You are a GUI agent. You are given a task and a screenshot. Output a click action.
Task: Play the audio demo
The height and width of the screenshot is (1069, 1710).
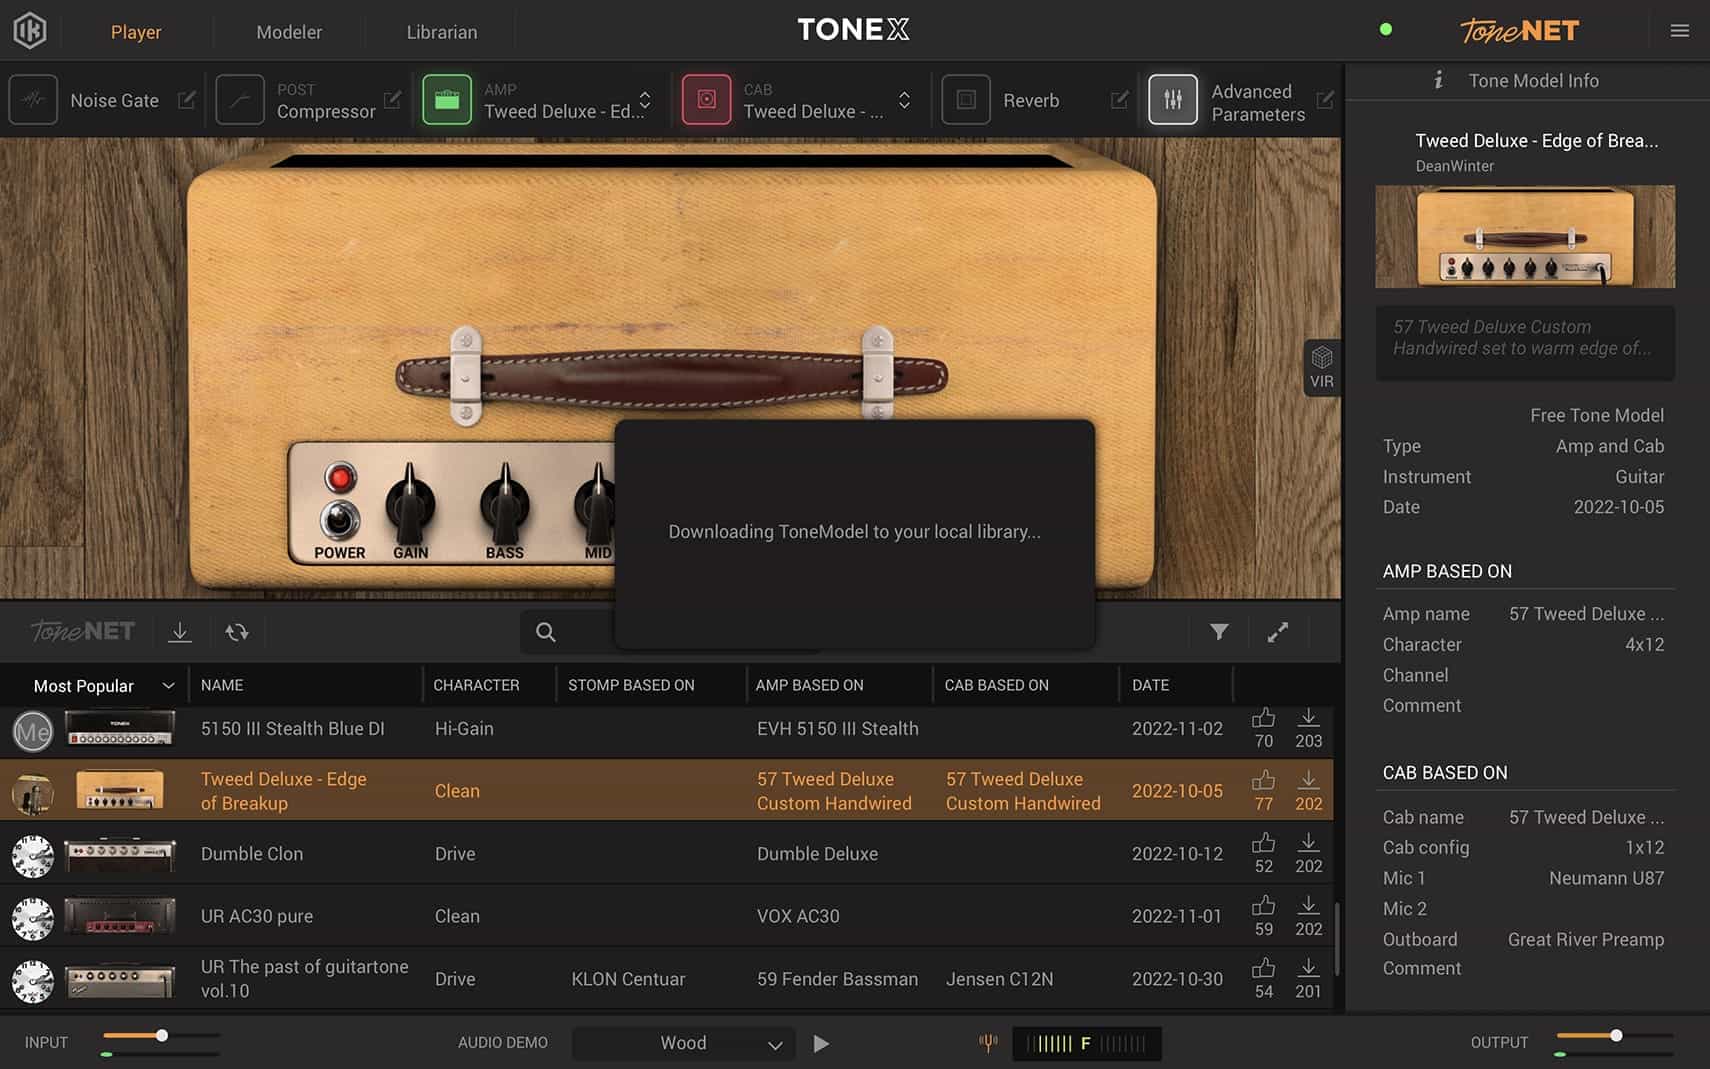pyautogui.click(x=821, y=1043)
